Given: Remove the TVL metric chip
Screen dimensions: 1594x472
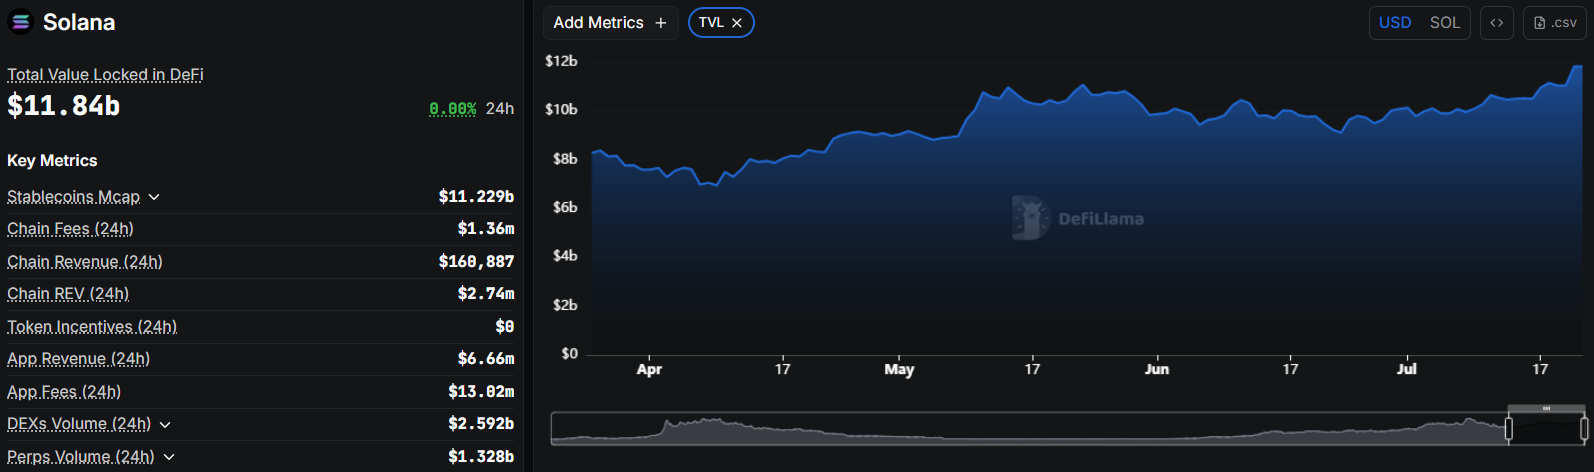Looking at the screenshot, I should 737,23.
